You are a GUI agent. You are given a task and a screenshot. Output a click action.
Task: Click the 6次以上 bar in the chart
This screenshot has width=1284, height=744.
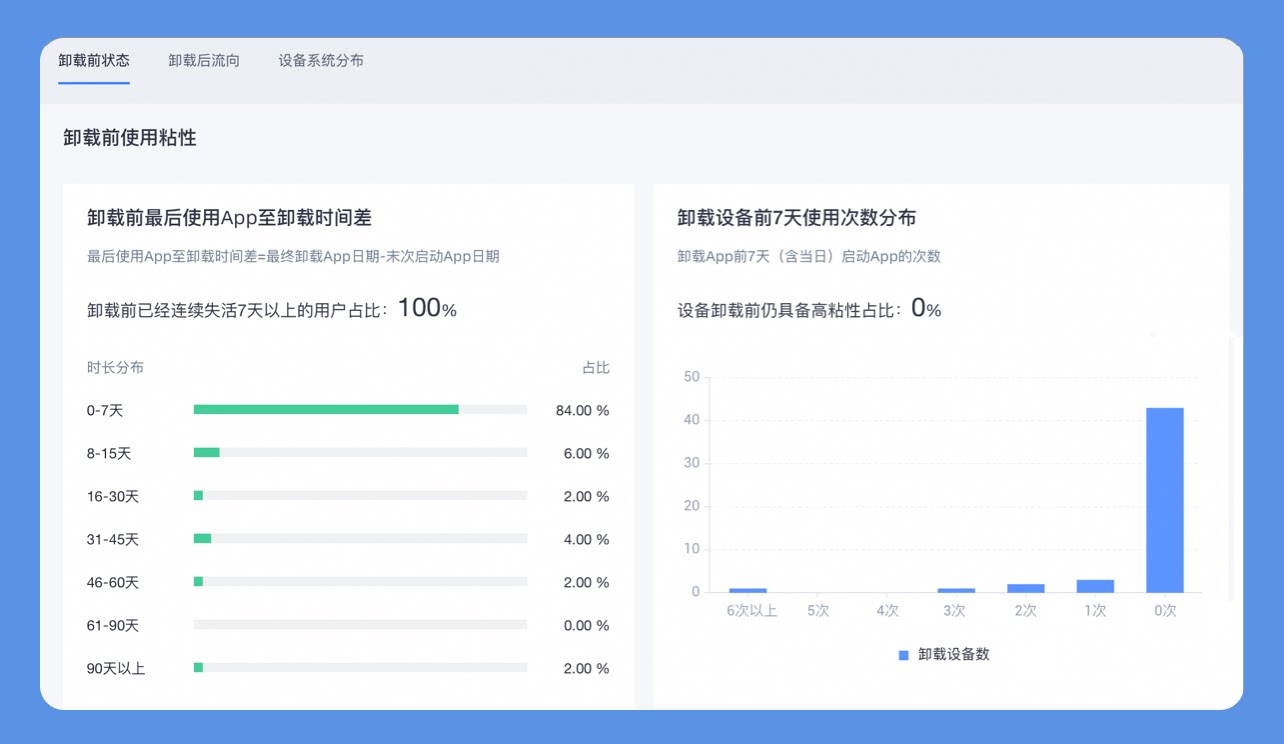coord(748,590)
